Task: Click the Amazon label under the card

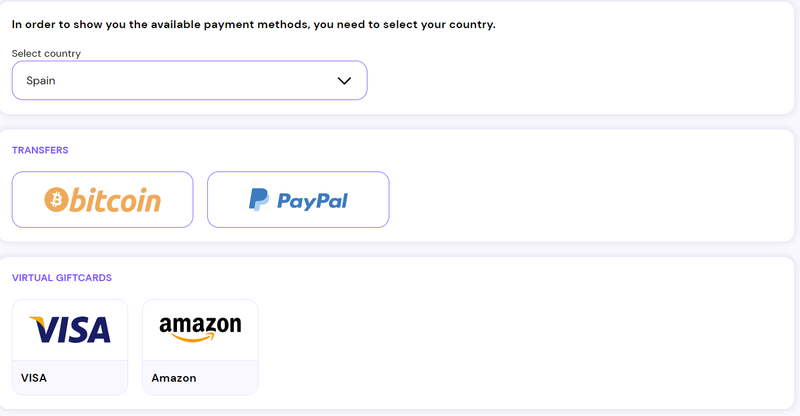Action: [173, 378]
